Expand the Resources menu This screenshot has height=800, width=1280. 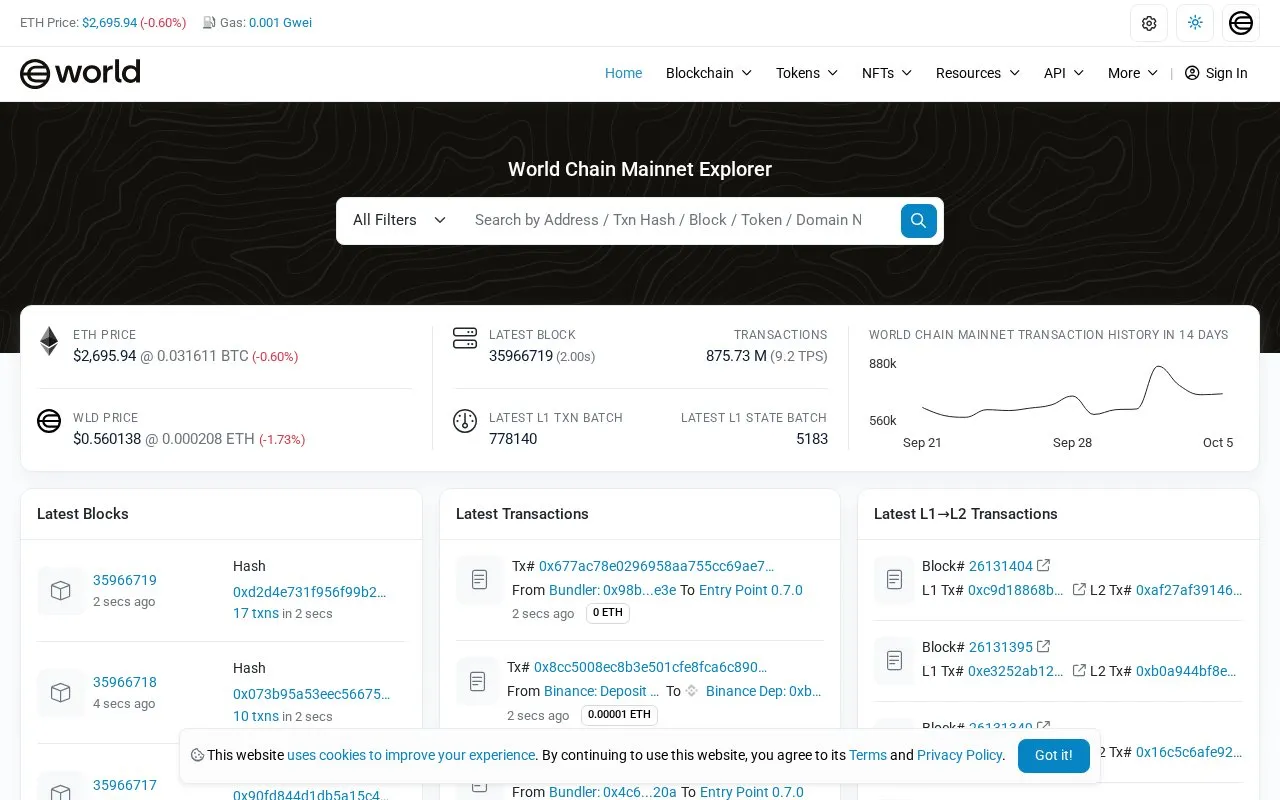pyautogui.click(x=978, y=73)
